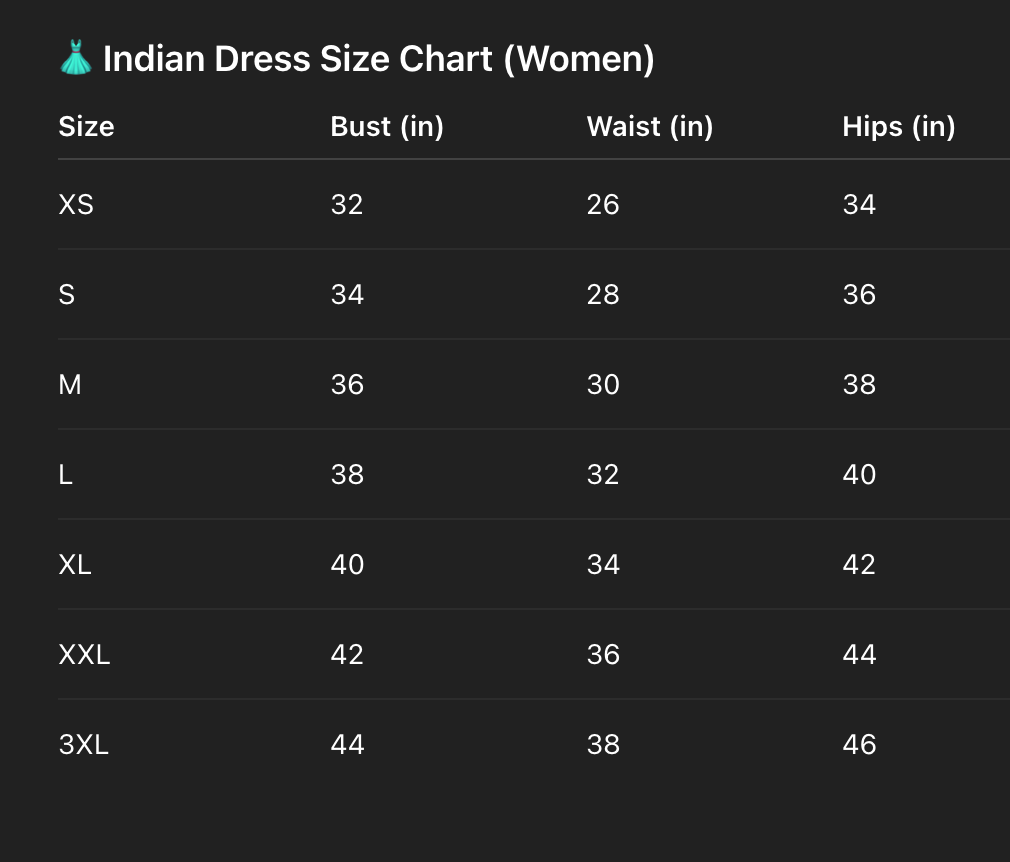Click the XXL size row label

[84, 655]
